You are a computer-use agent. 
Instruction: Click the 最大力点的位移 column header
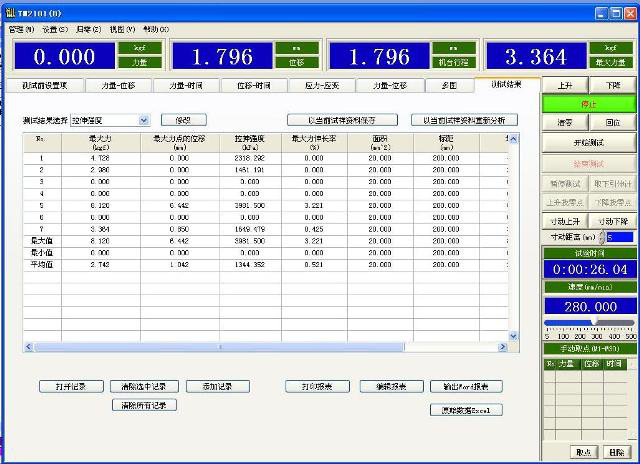click(x=180, y=143)
